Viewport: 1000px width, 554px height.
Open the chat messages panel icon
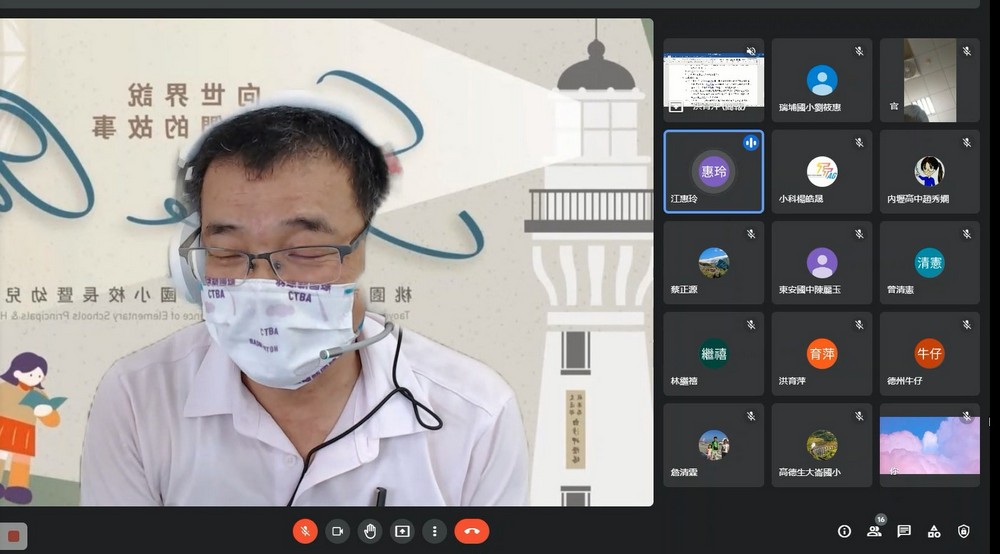click(x=904, y=531)
